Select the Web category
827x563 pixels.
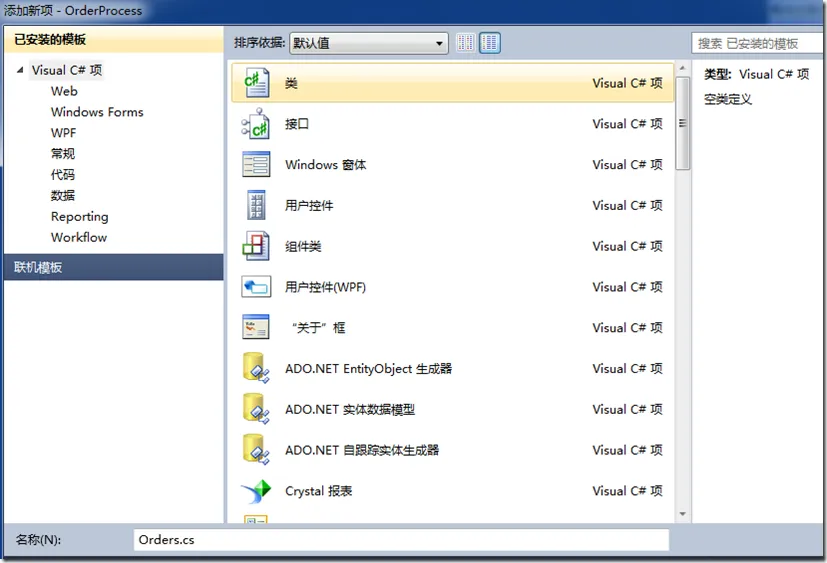pos(64,91)
